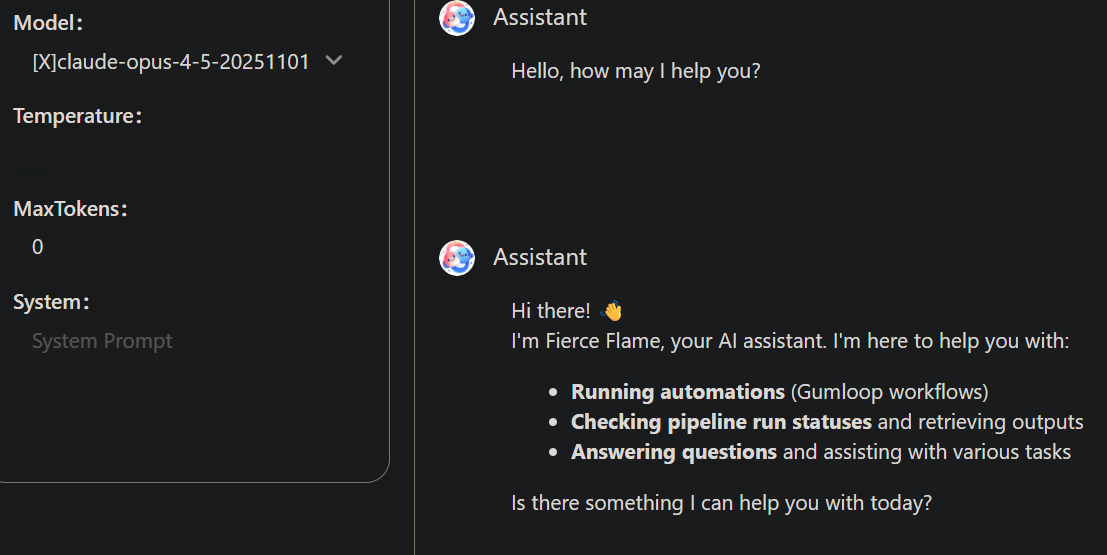Click the System label
Image resolution: width=1107 pixels, height=555 pixels.
[x=52, y=302]
